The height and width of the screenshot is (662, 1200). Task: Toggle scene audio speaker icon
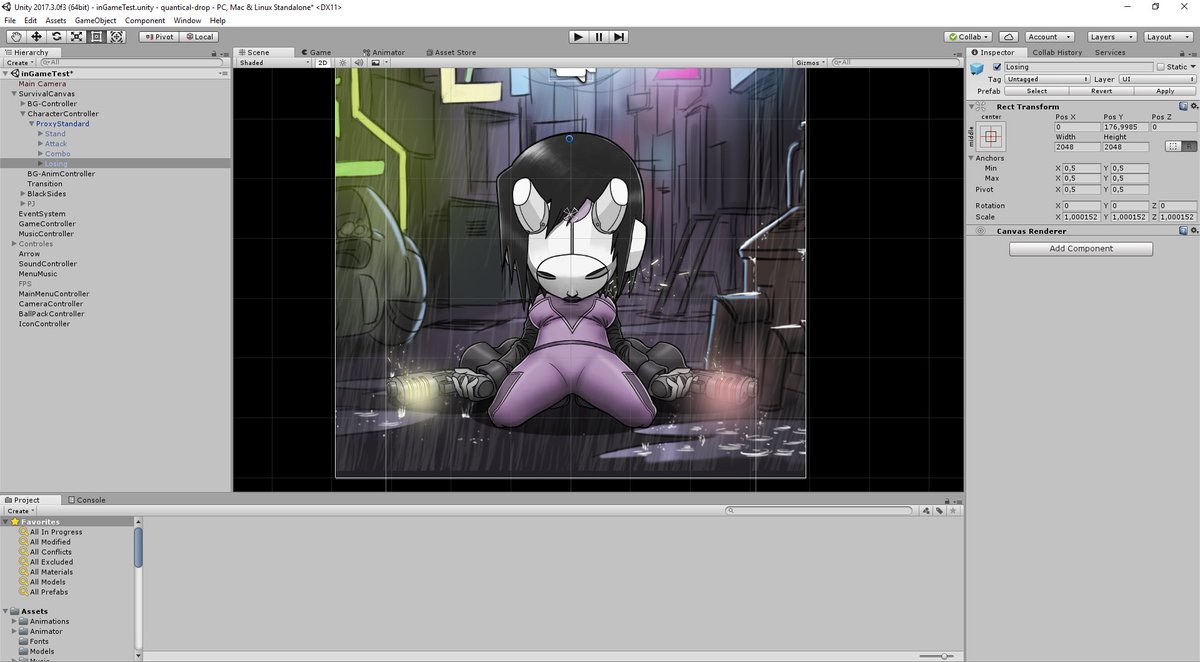click(x=358, y=62)
